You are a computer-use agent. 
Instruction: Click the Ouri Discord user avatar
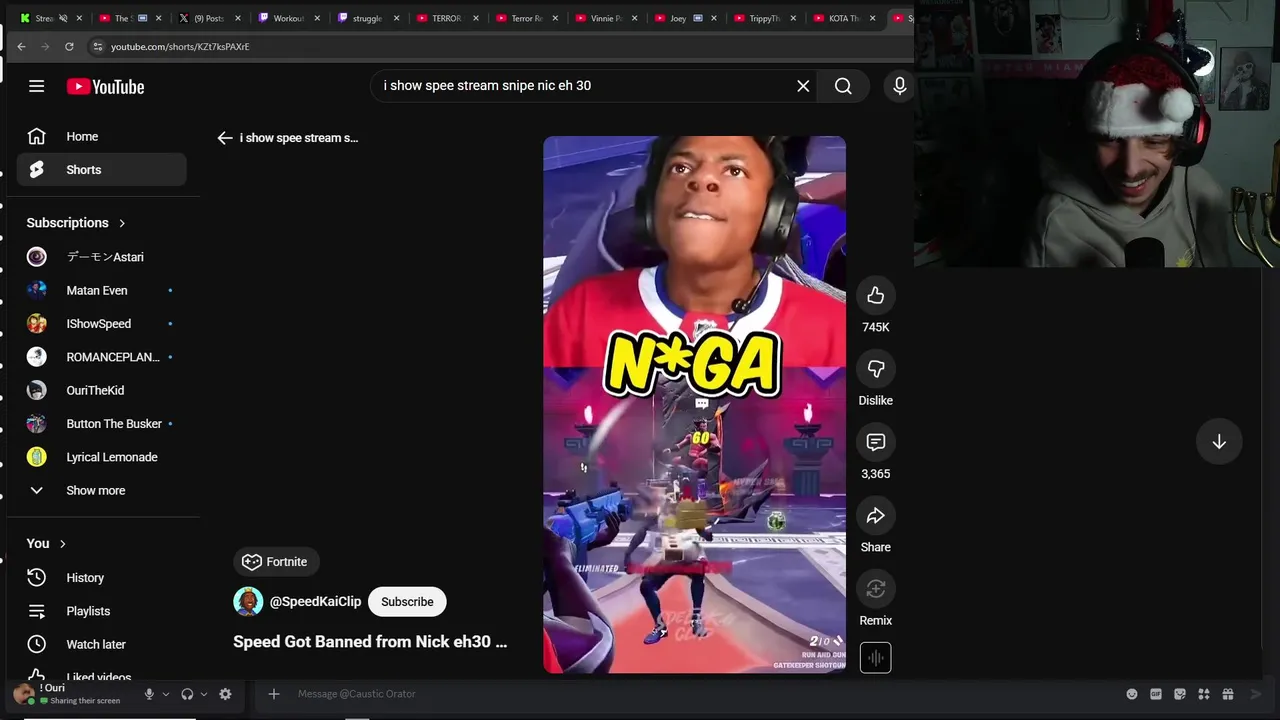(24, 694)
